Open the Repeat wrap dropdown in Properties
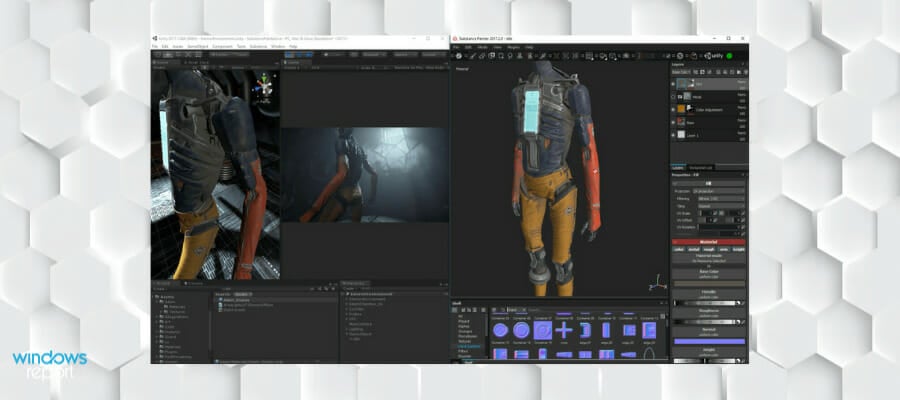The height and width of the screenshot is (400, 900). (720, 206)
